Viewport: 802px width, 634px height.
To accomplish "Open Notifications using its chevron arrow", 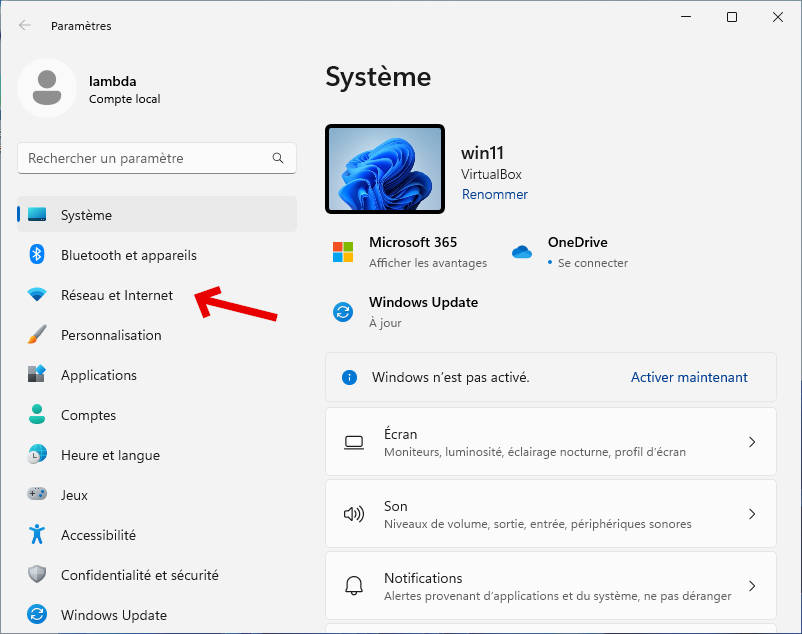I will 752,586.
